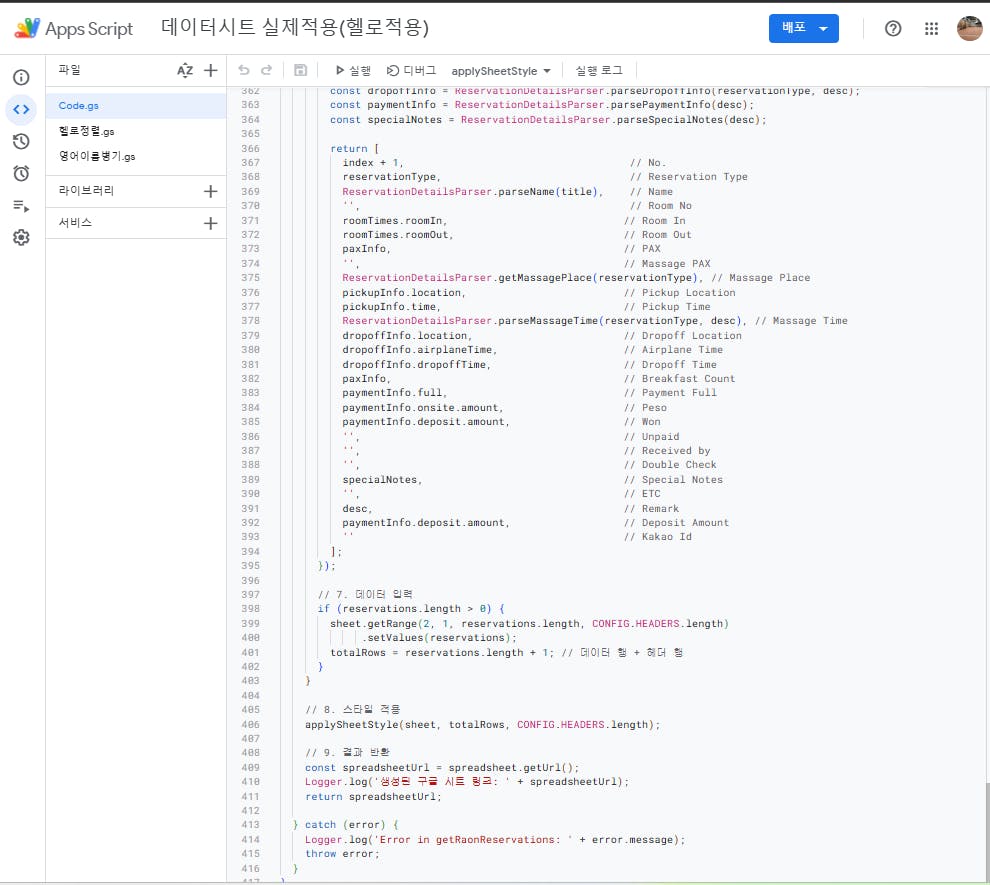Open the Google apps grid icon
This screenshot has height=885, width=990.
point(931,28)
